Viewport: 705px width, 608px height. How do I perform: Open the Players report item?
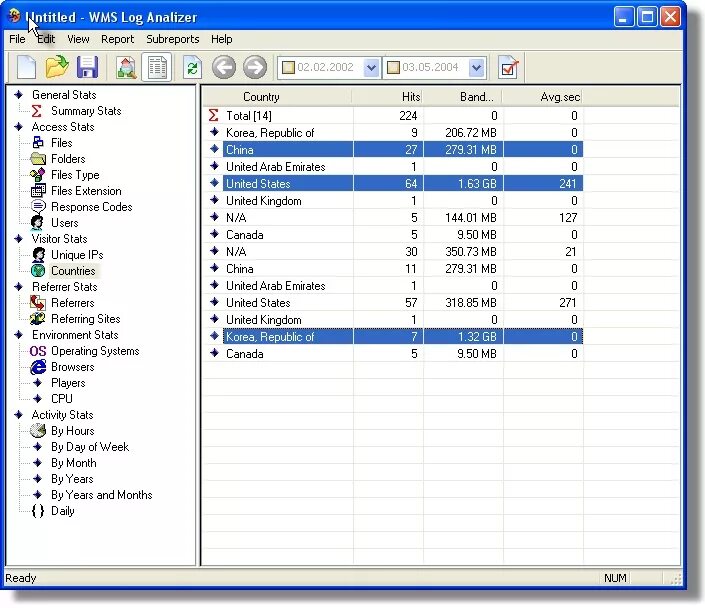68,383
